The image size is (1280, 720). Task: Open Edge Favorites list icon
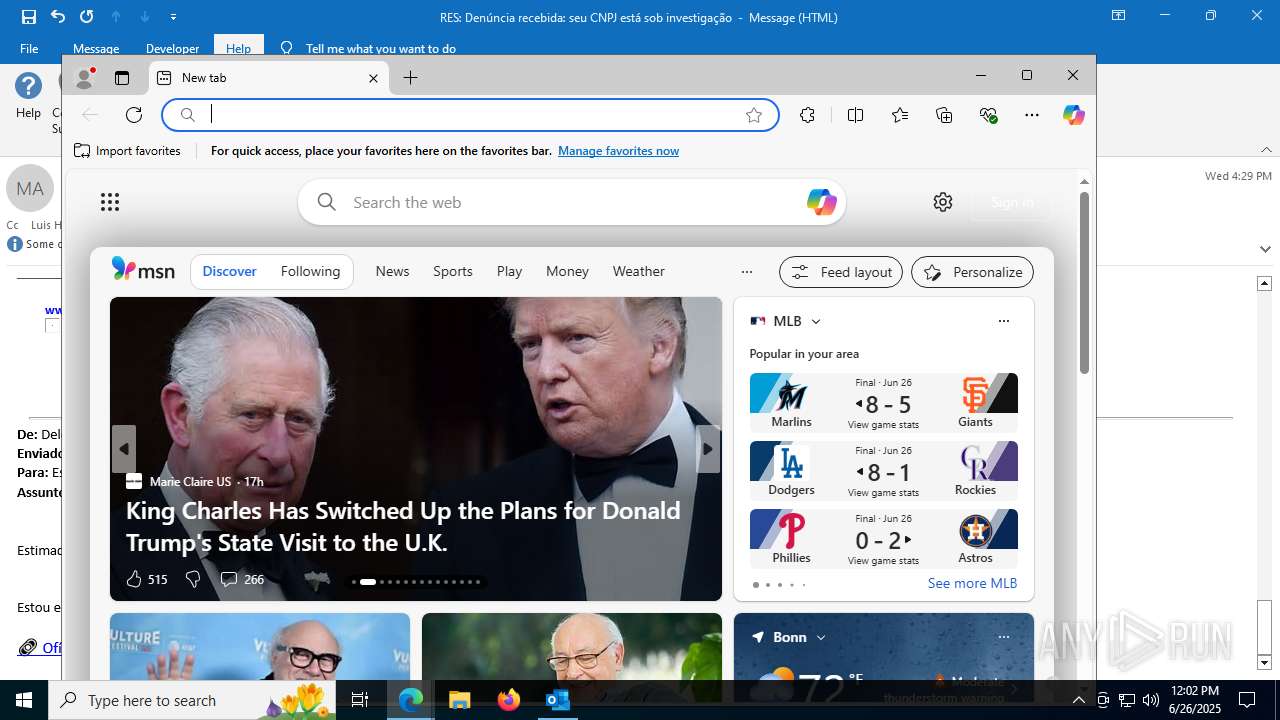[x=900, y=115]
